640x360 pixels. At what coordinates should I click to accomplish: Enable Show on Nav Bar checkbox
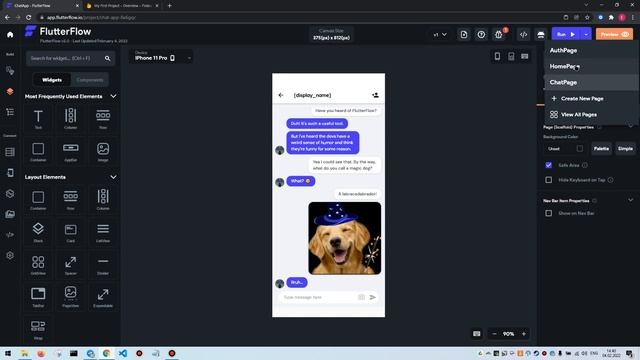(549, 213)
